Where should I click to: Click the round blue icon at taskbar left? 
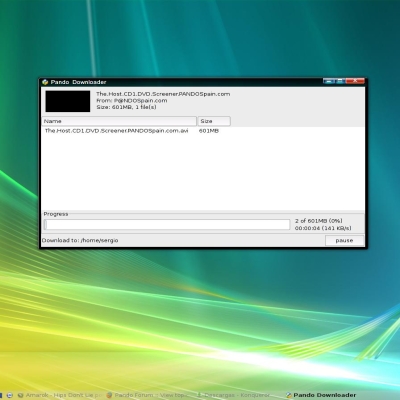(9, 395)
